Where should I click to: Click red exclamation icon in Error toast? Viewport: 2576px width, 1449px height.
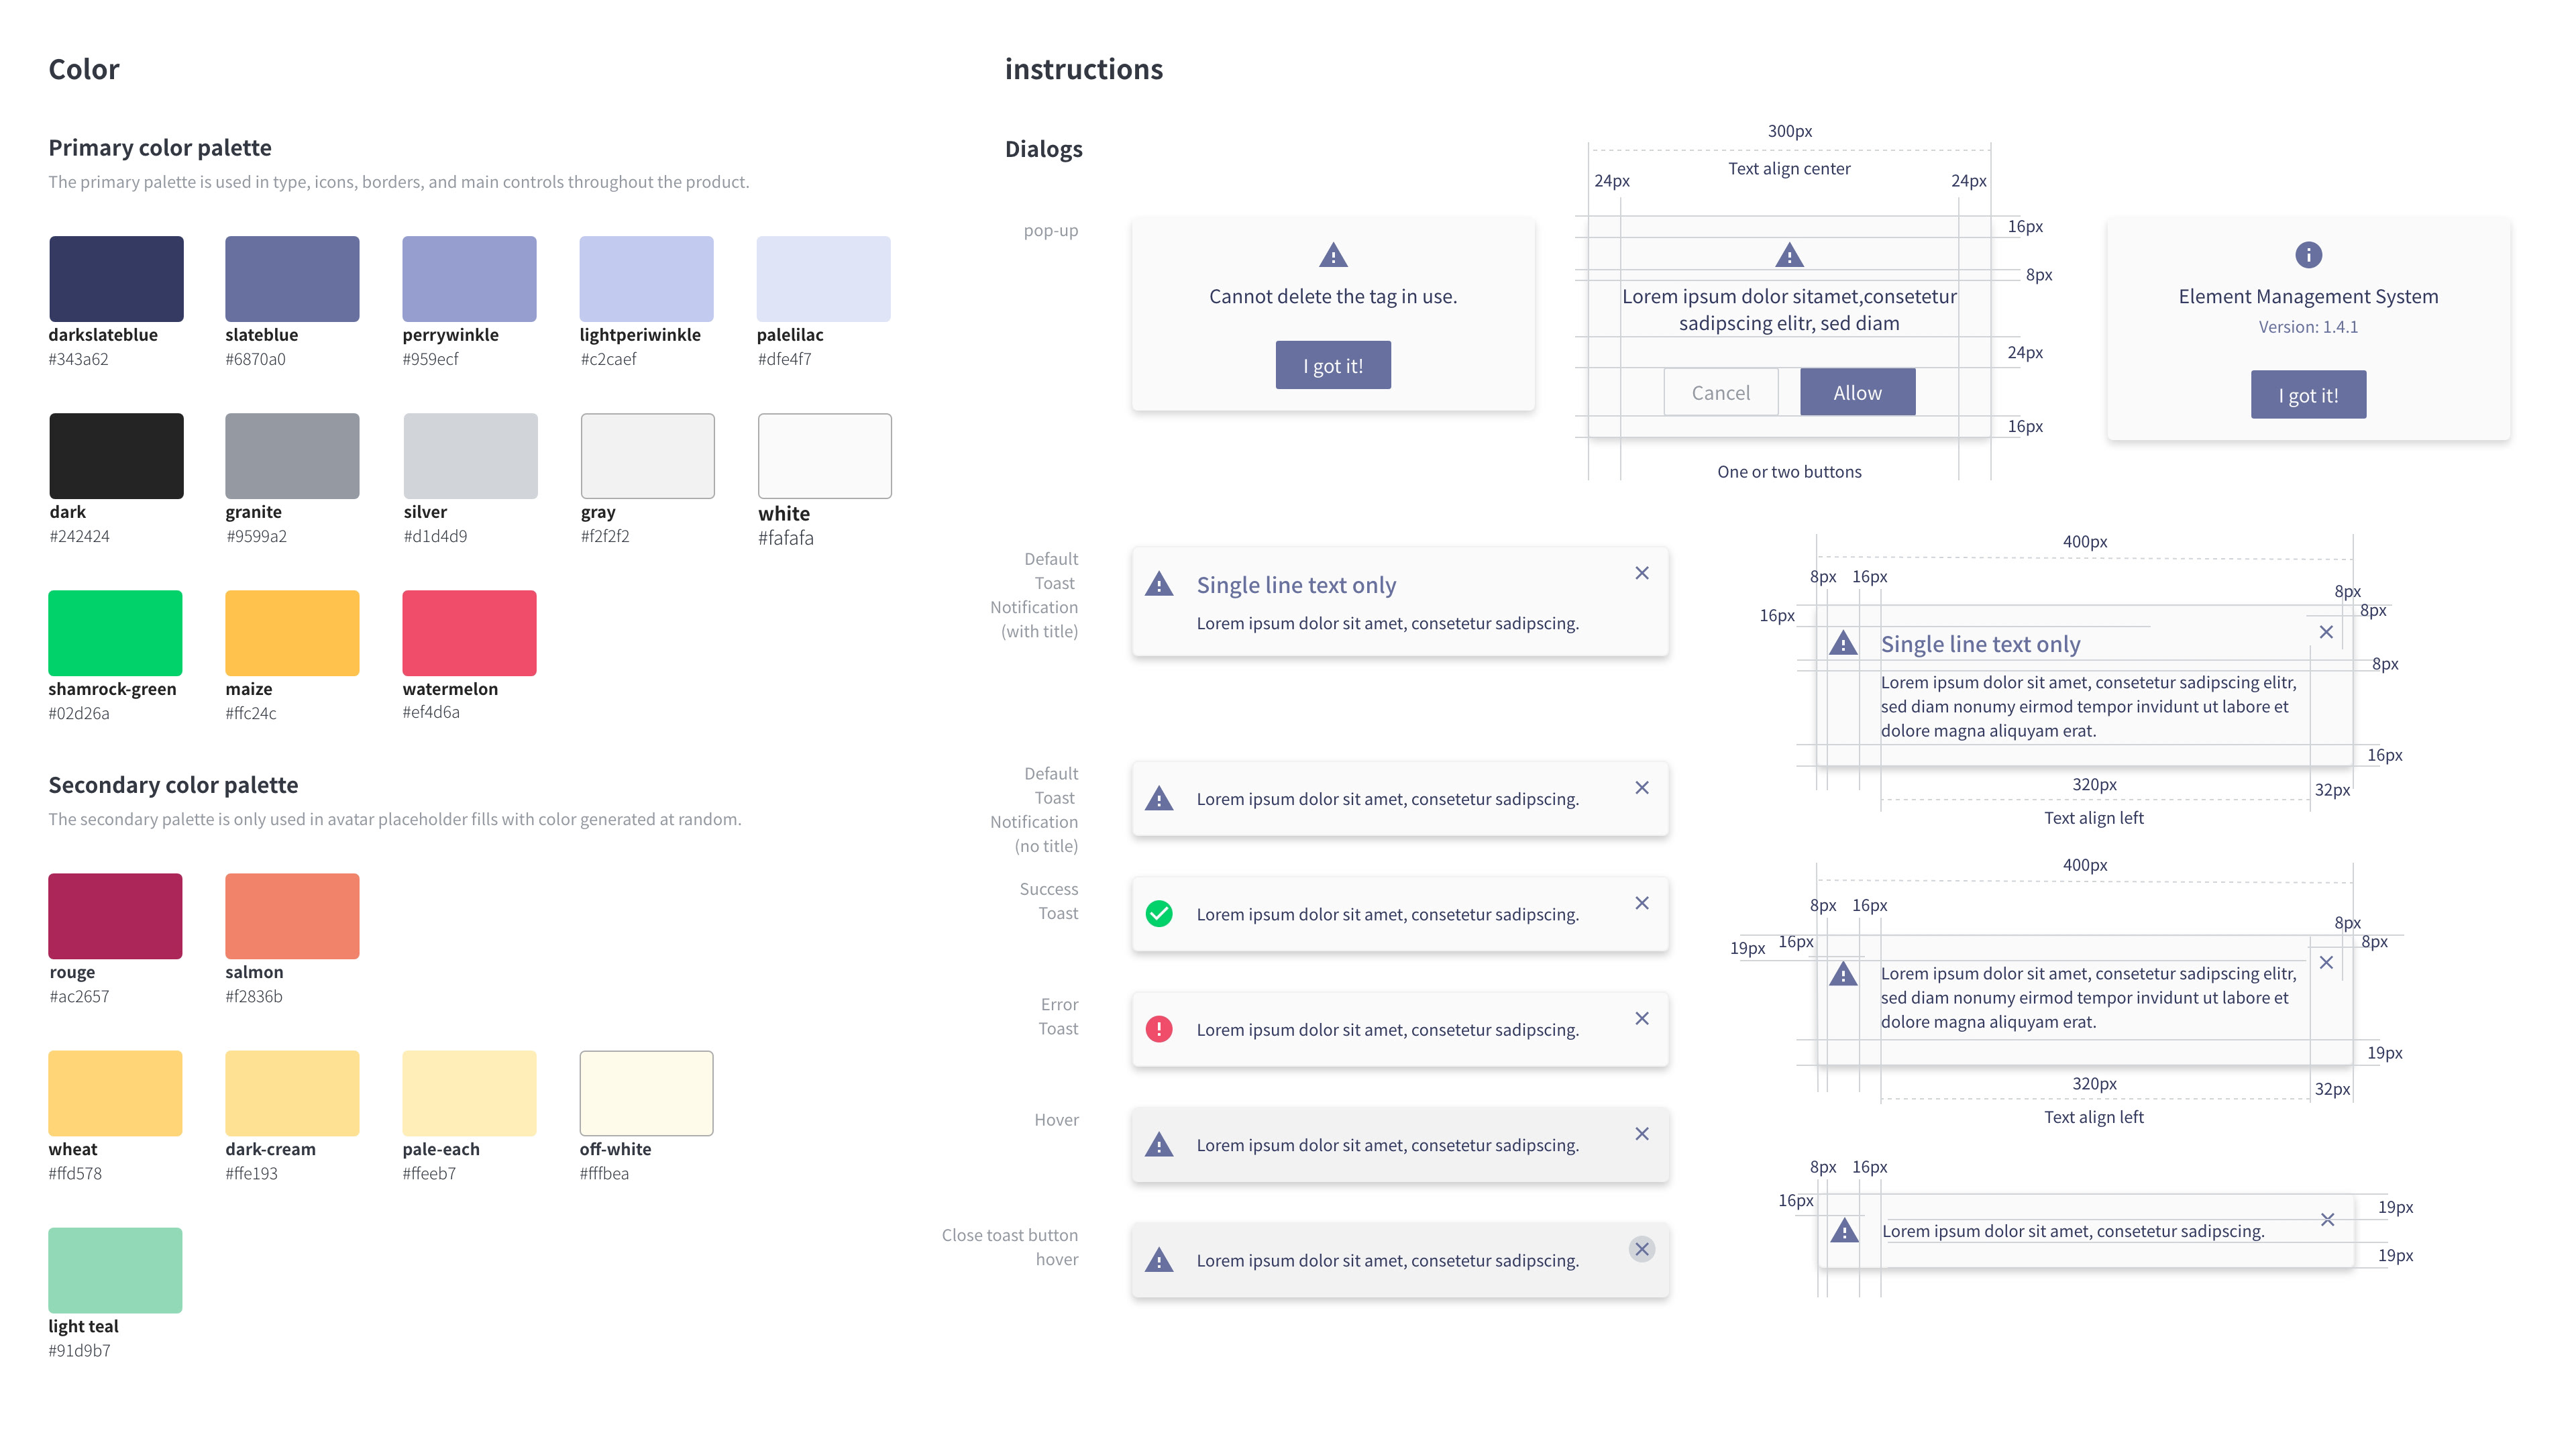point(1159,1029)
